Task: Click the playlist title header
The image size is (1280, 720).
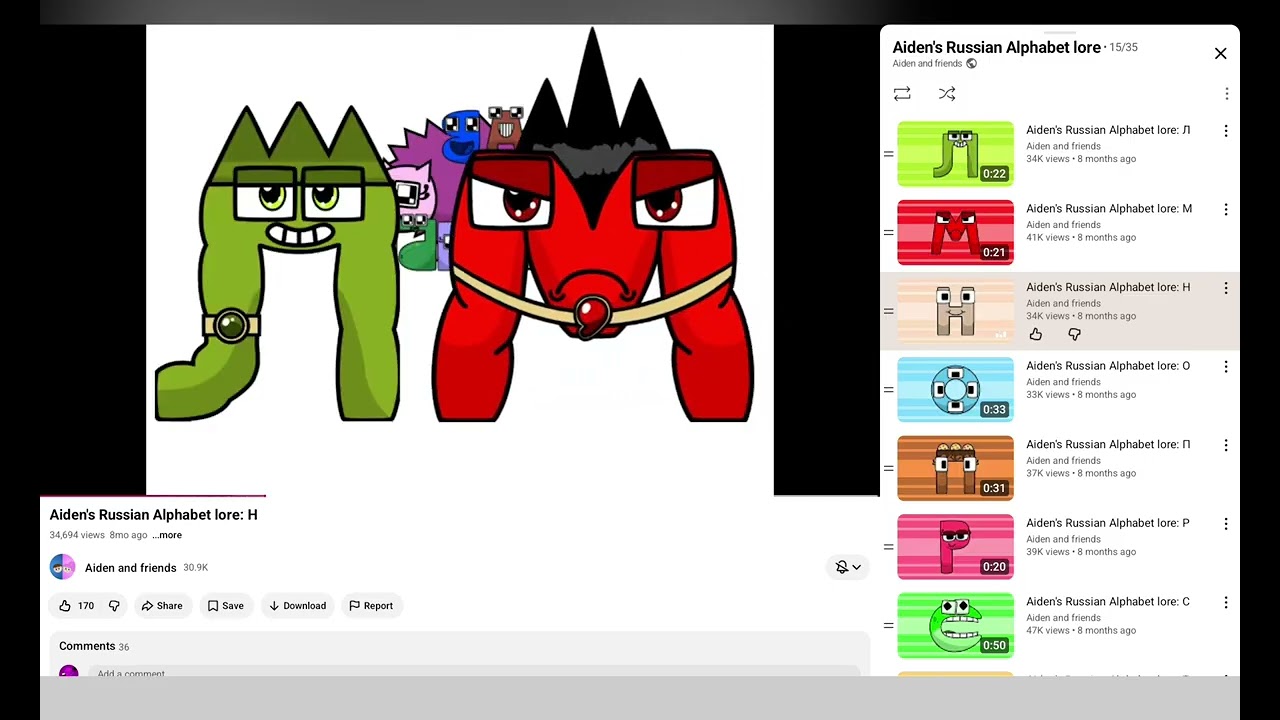Action: click(x=997, y=47)
